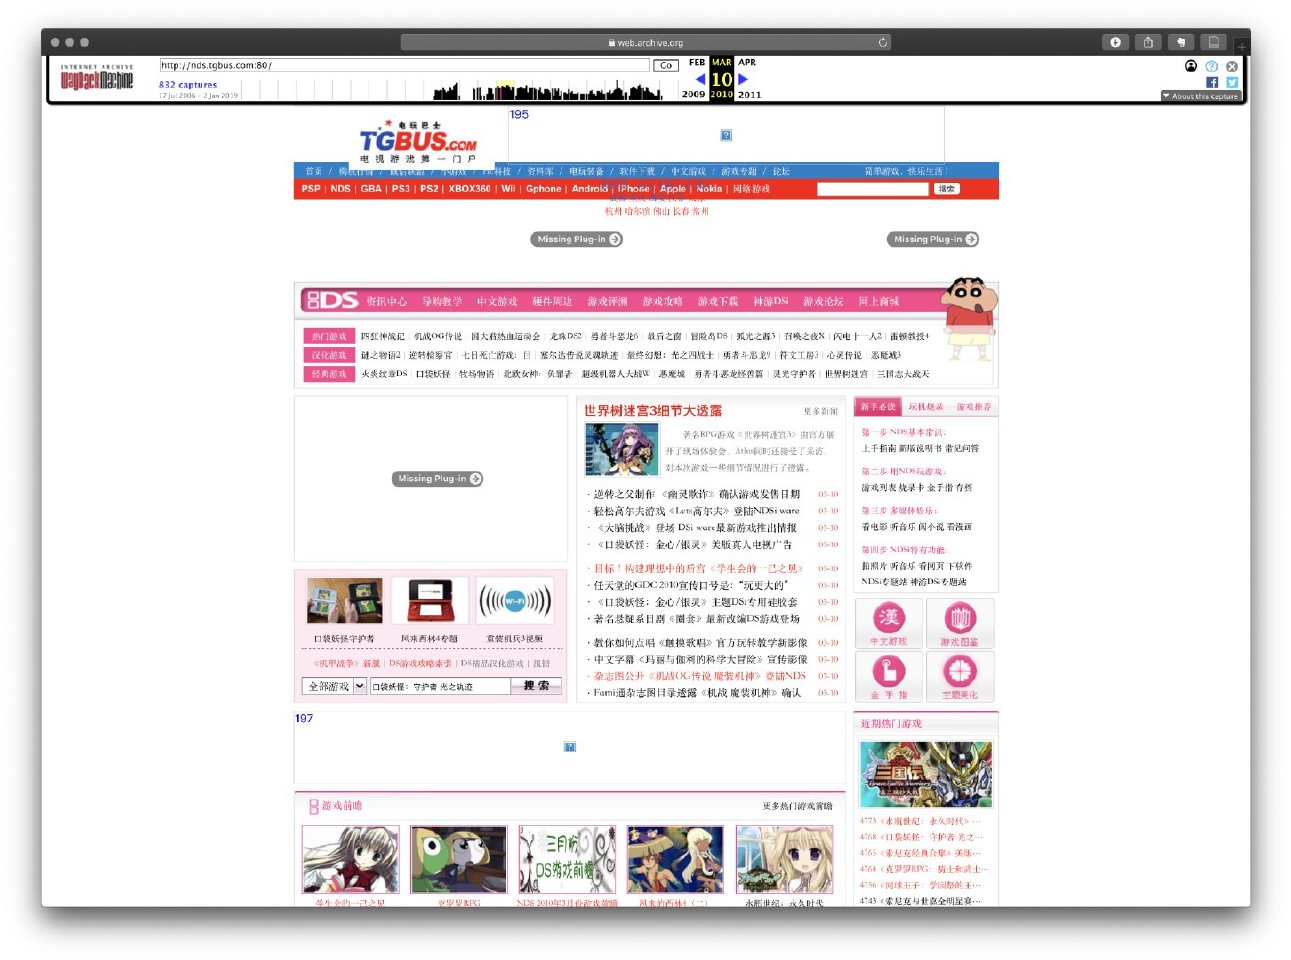Close the Wayback Machine toolbar

(1232, 66)
